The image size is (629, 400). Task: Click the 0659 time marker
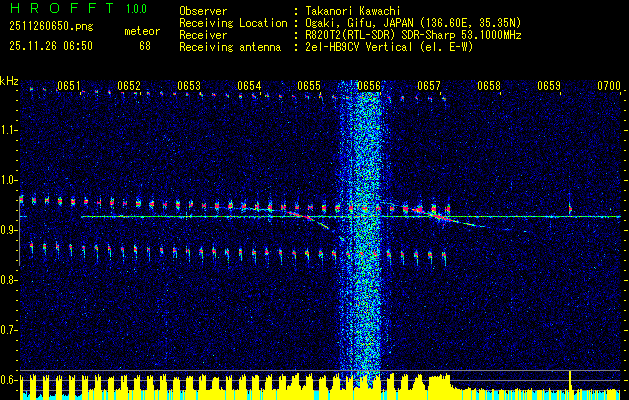pyautogui.click(x=549, y=86)
